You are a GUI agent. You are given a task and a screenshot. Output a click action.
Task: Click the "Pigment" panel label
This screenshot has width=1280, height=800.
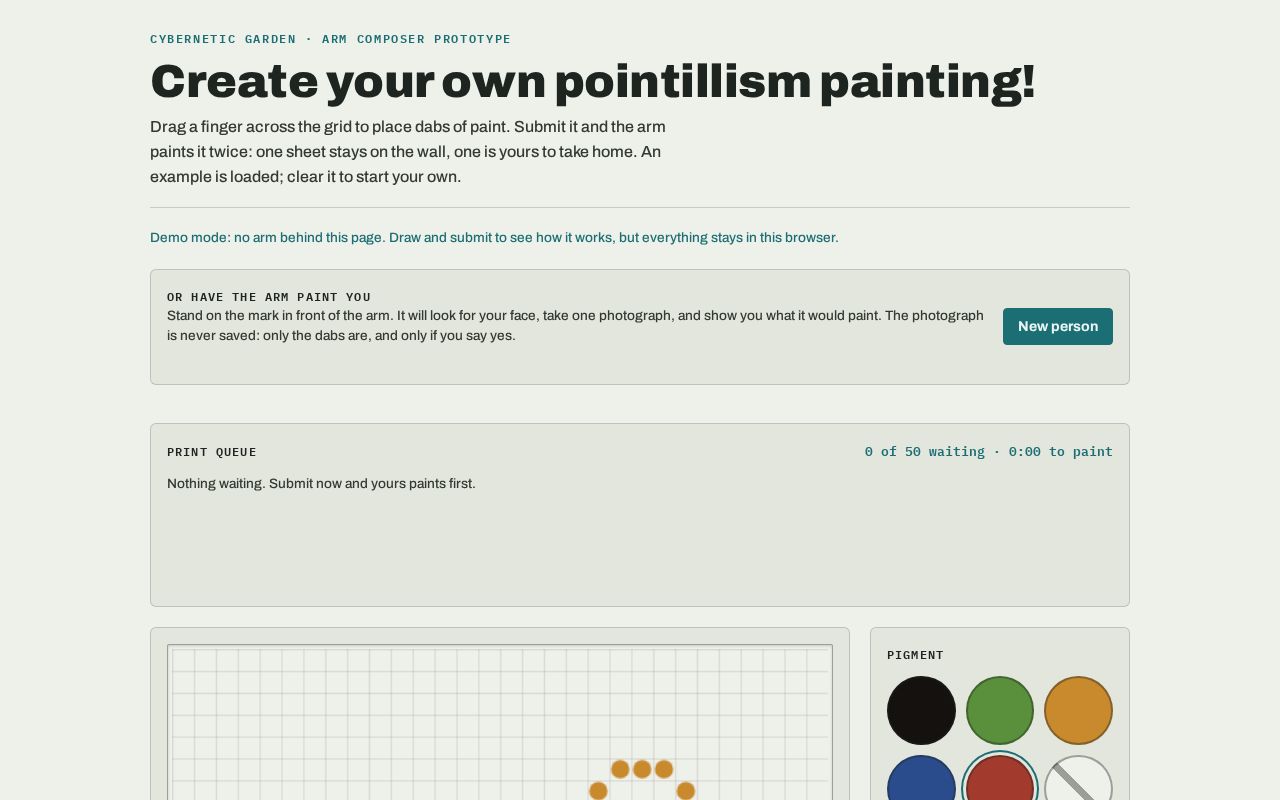tap(915, 655)
